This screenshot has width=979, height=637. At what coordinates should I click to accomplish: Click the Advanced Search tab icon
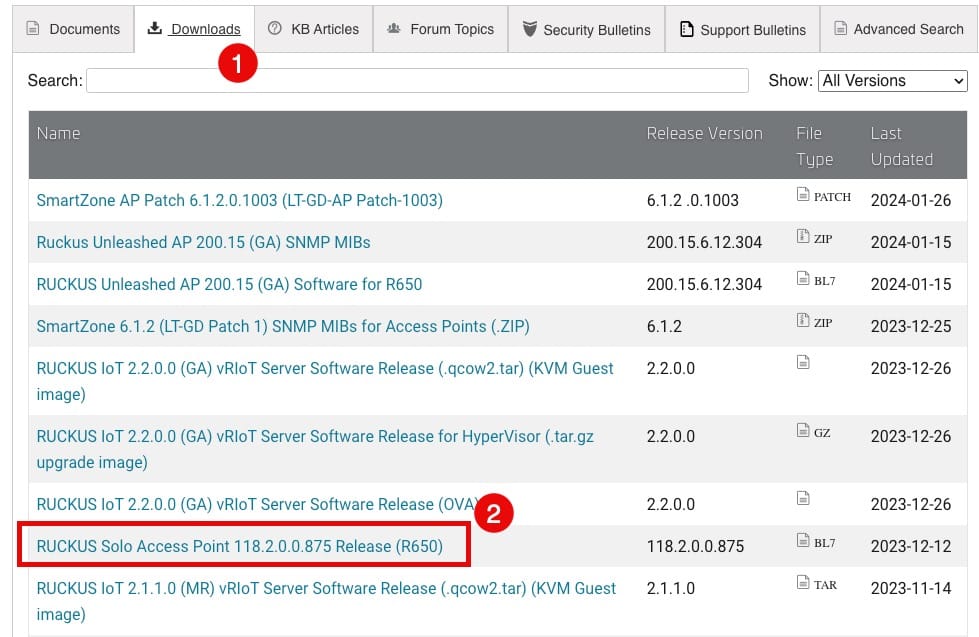pyautogui.click(x=841, y=29)
